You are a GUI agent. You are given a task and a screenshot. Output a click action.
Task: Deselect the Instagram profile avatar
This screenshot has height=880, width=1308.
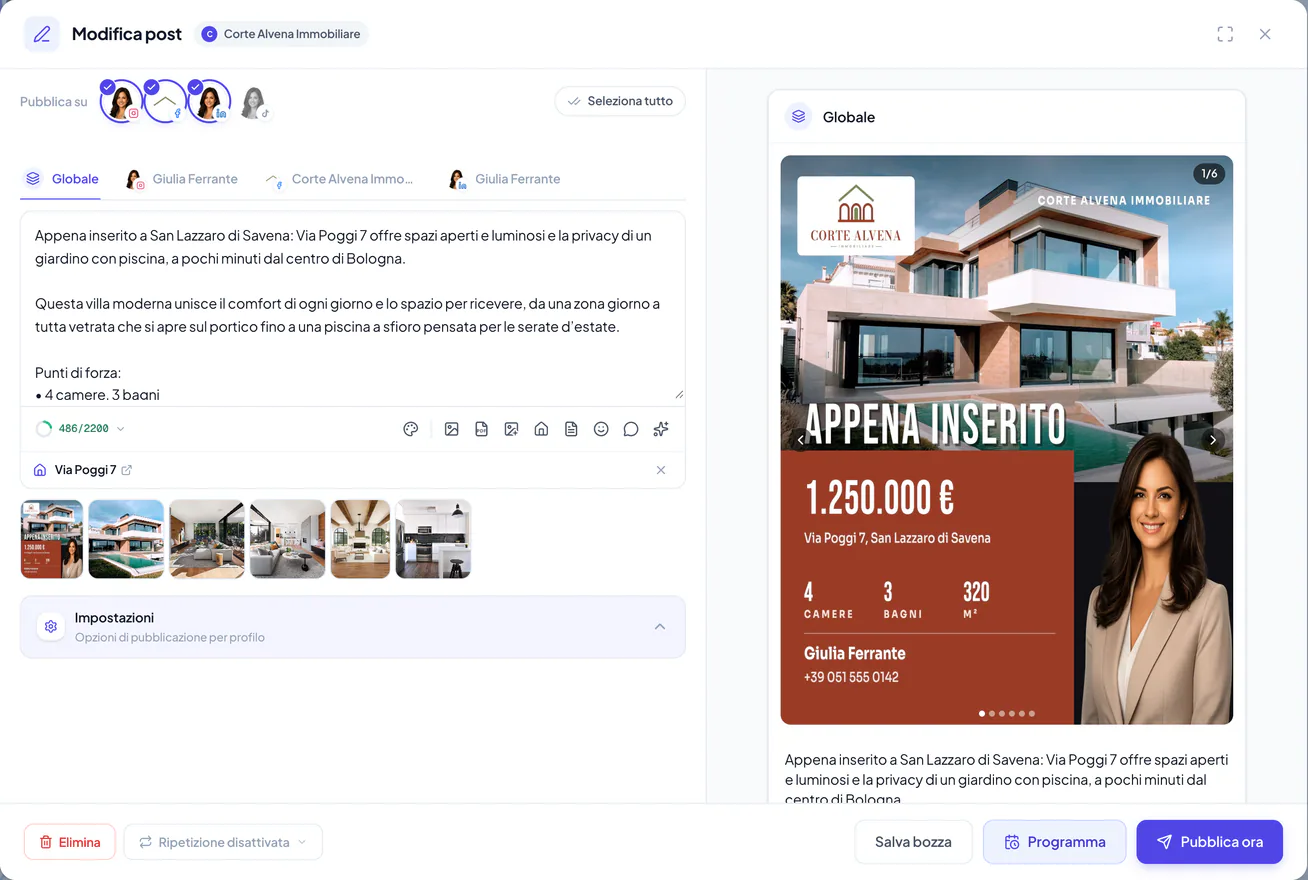(121, 101)
